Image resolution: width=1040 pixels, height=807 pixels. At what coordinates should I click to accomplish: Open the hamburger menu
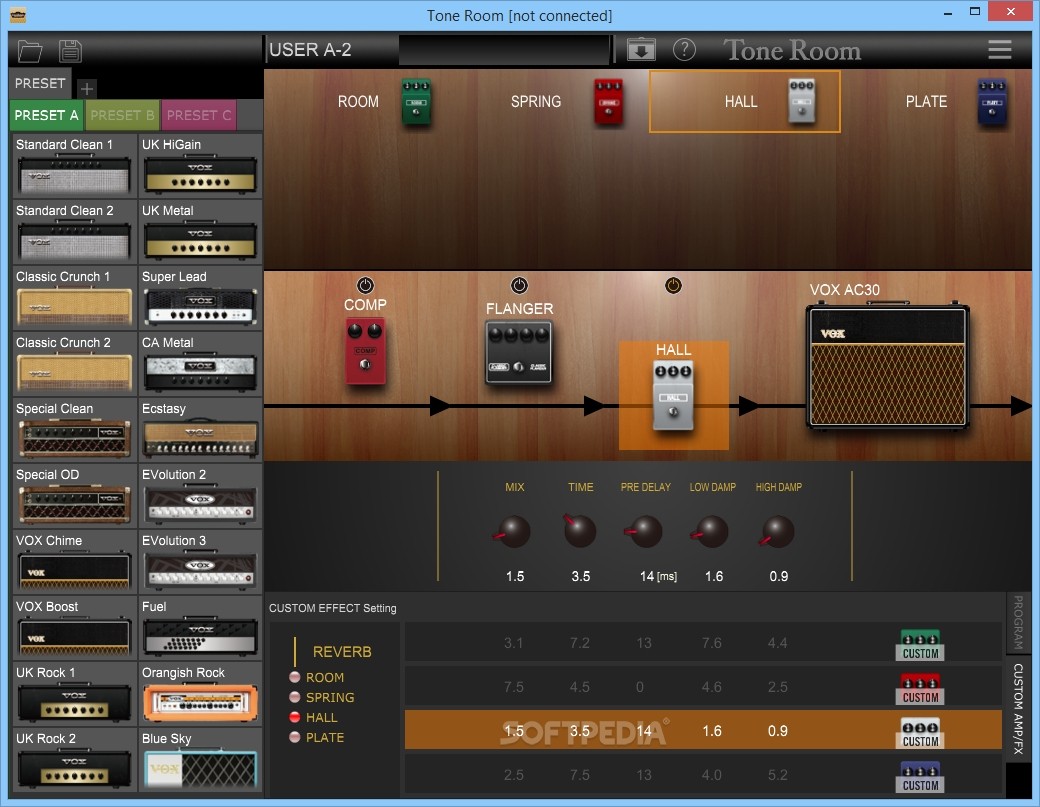click(1000, 50)
